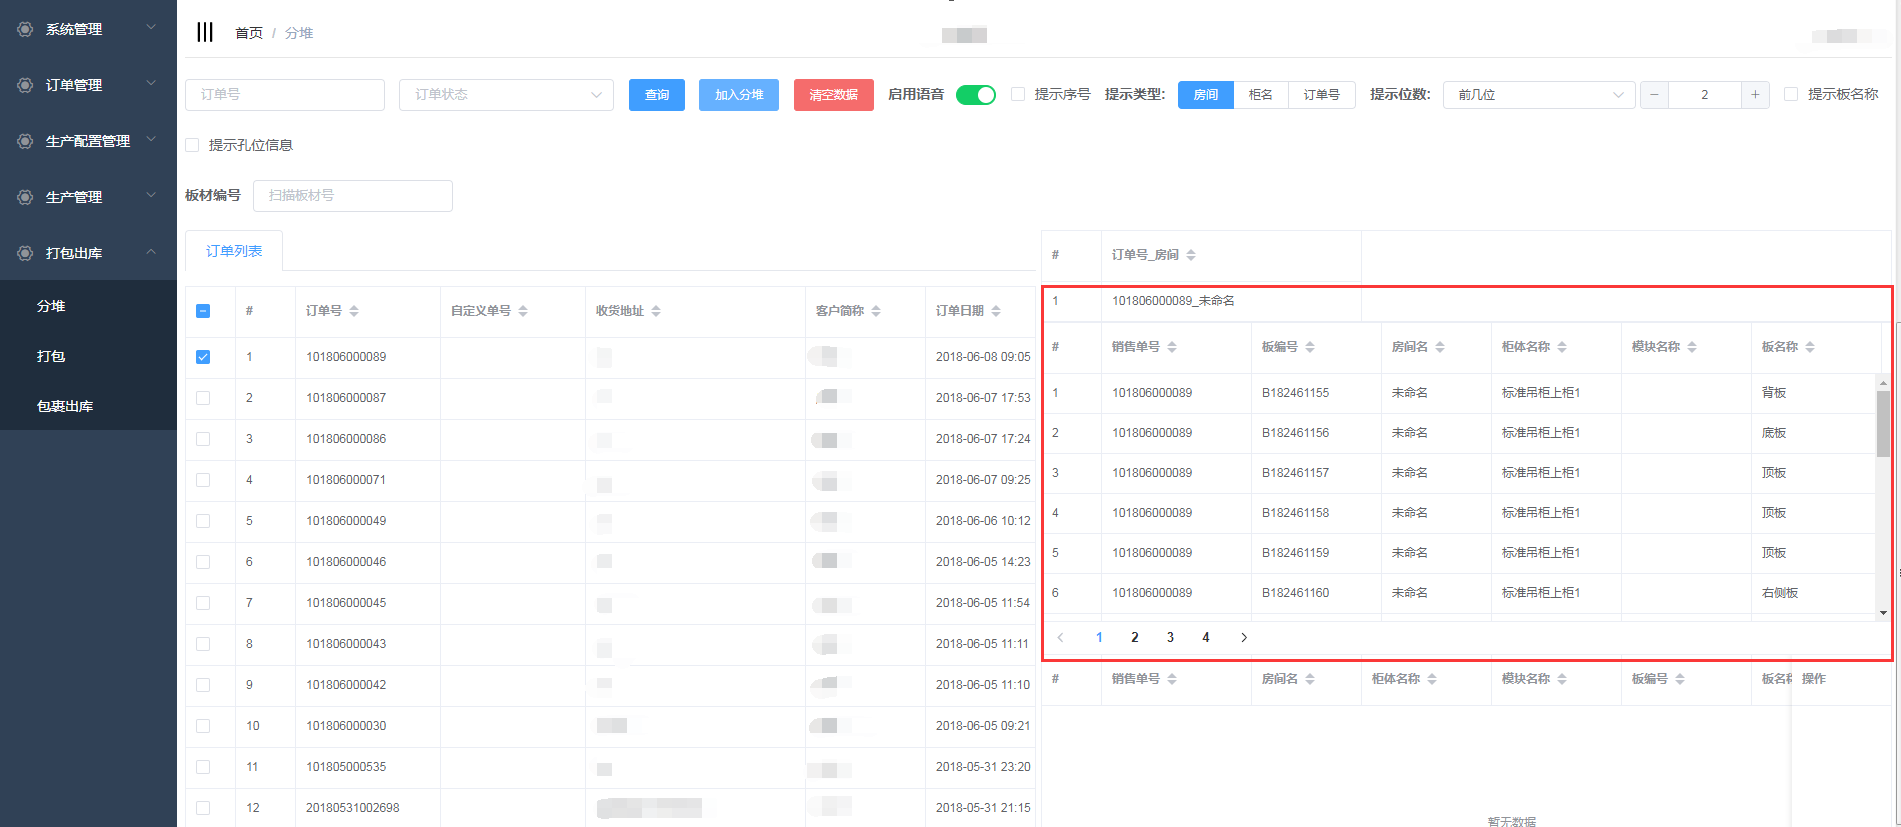Click the red 清空数据 button
Screen dimensions: 1901x827
point(833,95)
